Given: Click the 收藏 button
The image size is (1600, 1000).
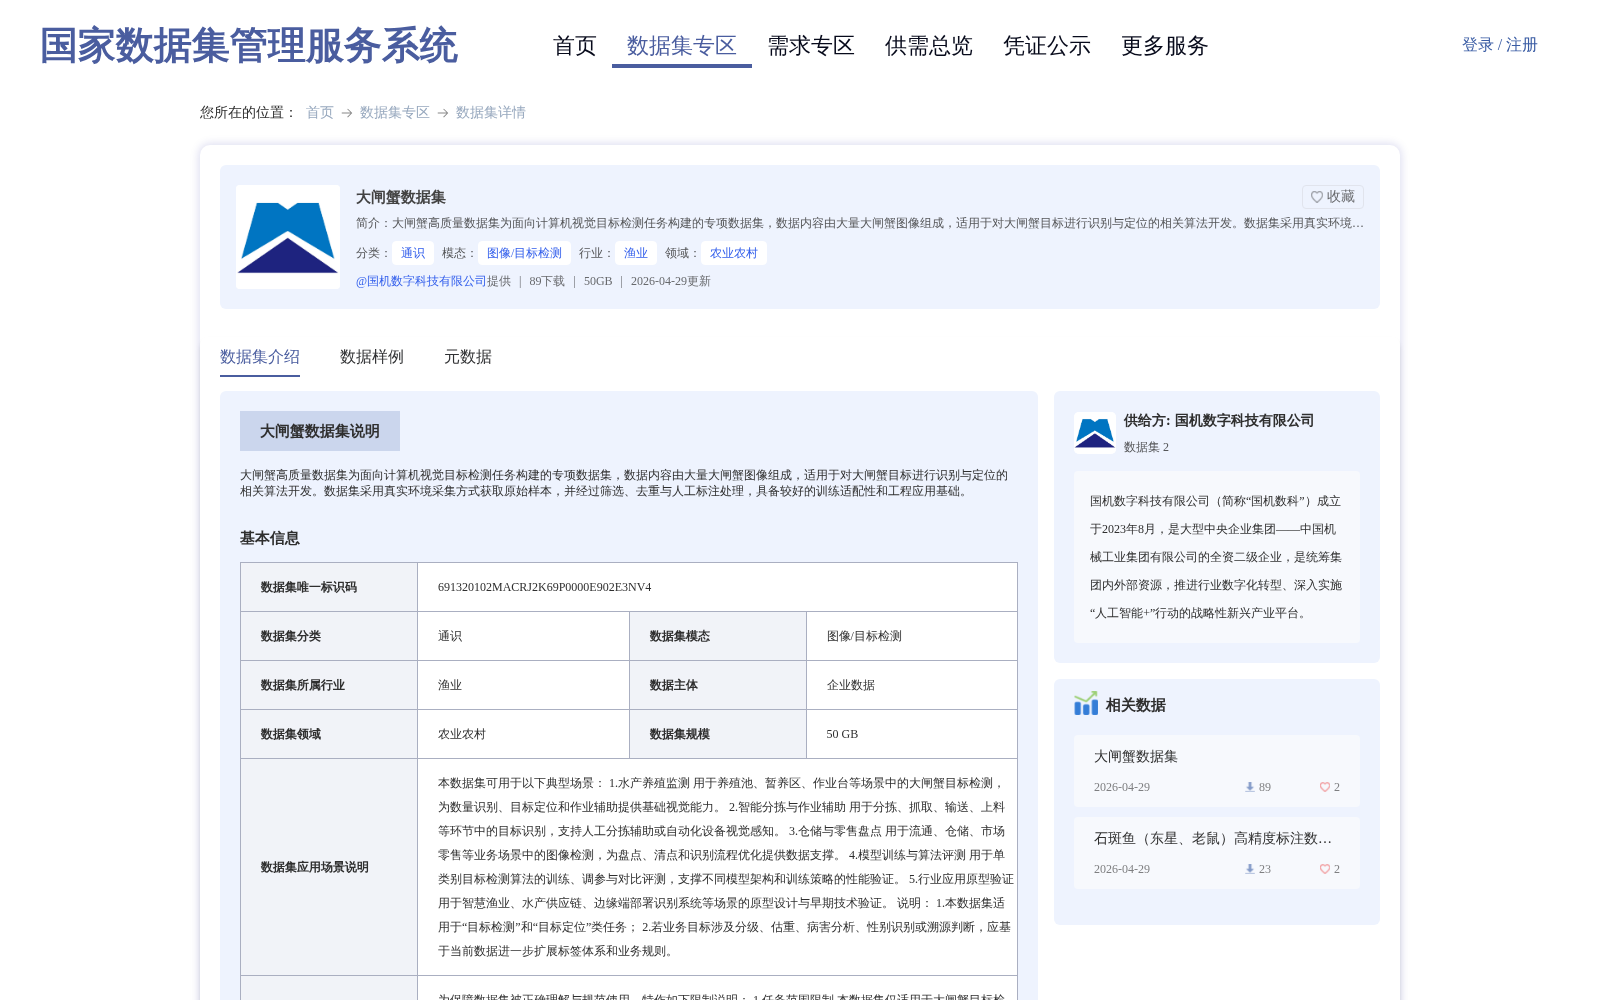Looking at the screenshot, I should (1333, 197).
